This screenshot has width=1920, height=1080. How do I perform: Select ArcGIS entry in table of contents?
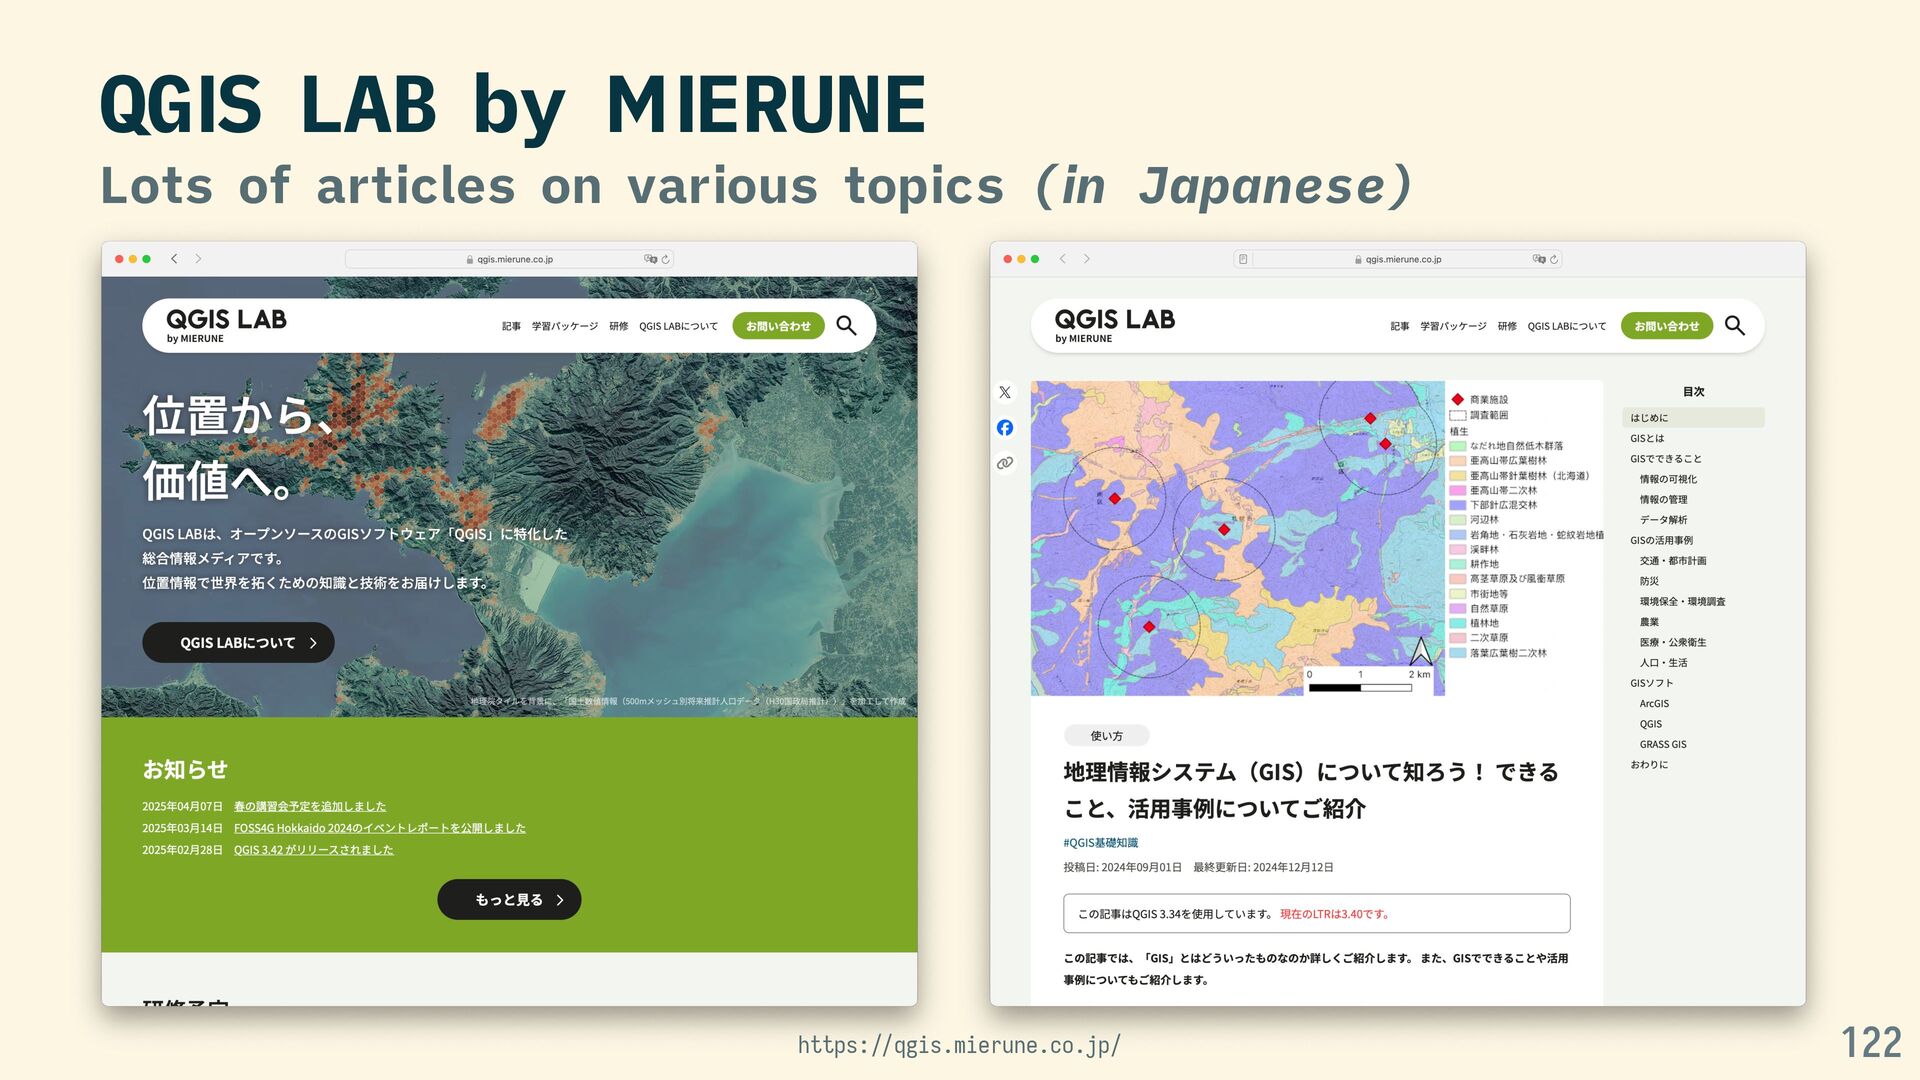(x=1654, y=704)
